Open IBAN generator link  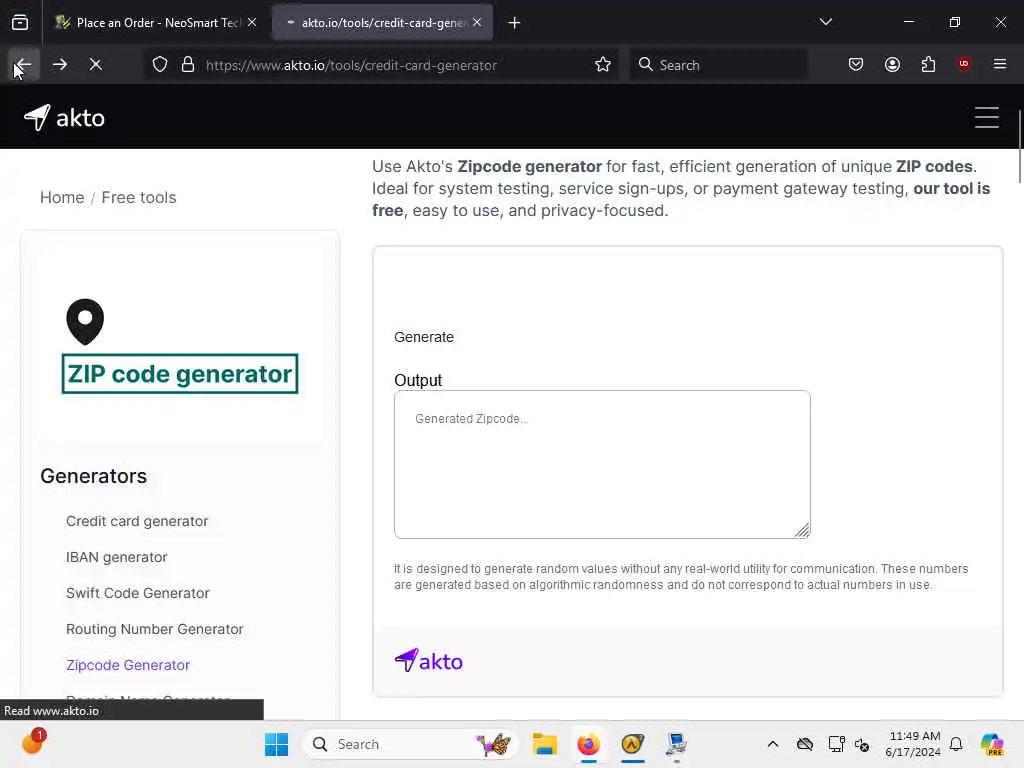pyautogui.click(x=116, y=557)
